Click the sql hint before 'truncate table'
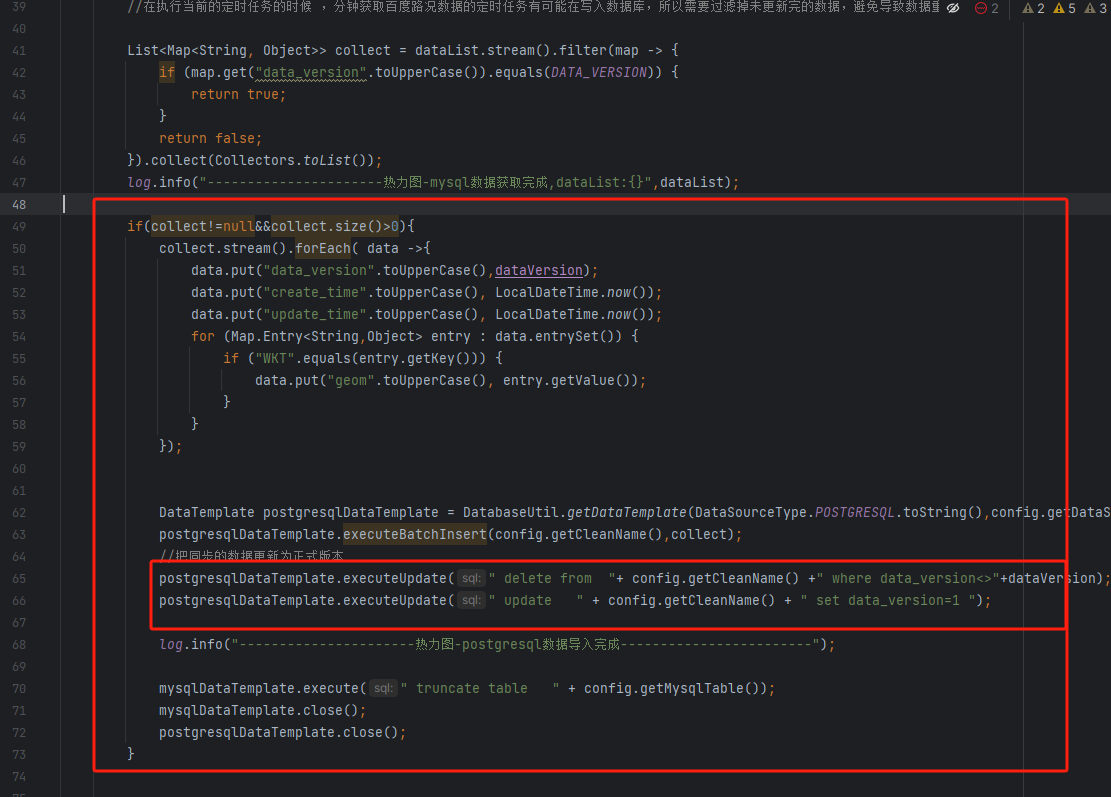The width and height of the screenshot is (1111, 797). tap(383, 688)
